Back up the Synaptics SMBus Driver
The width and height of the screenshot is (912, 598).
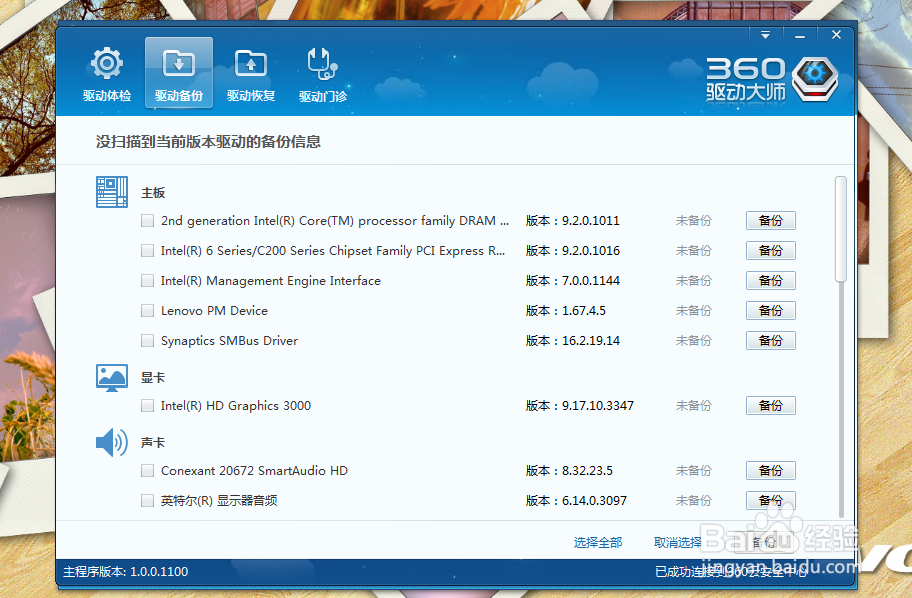click(771, 341)
